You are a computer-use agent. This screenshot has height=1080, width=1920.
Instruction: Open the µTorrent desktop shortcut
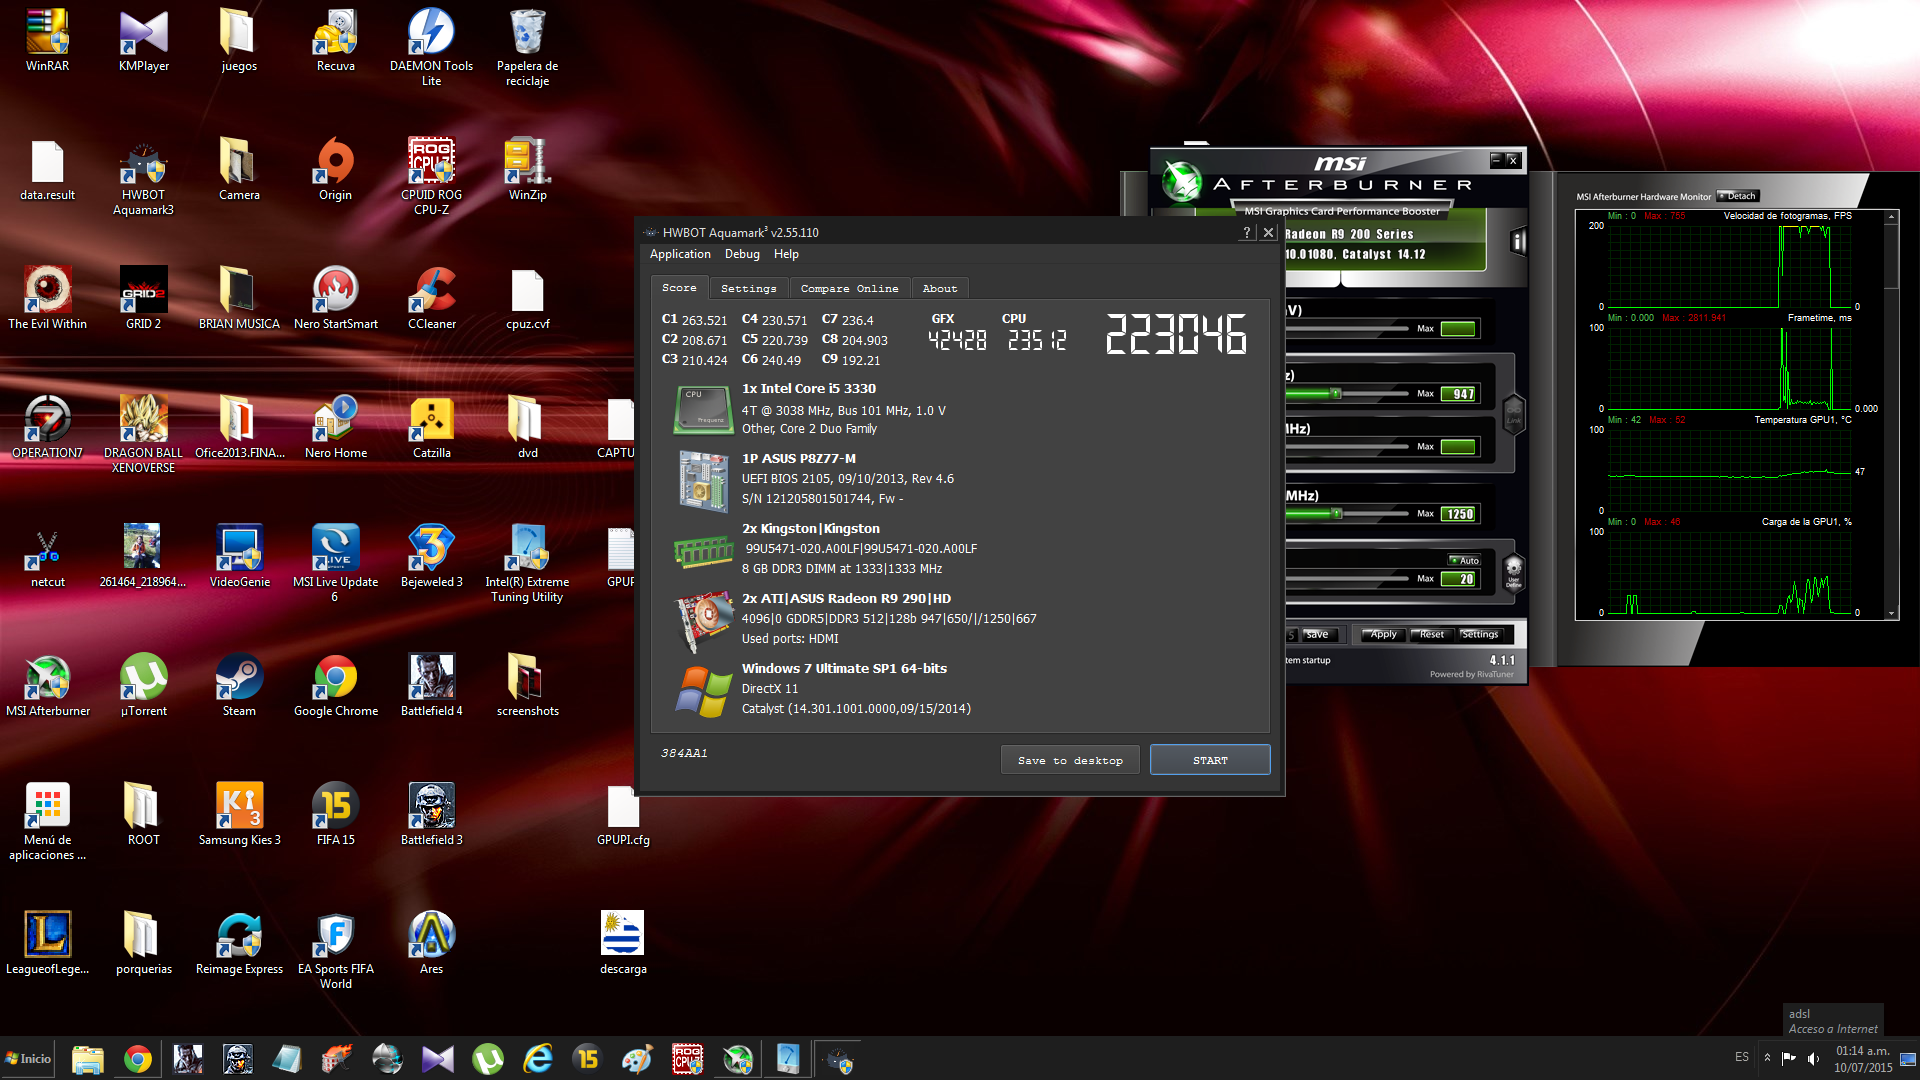143,686
